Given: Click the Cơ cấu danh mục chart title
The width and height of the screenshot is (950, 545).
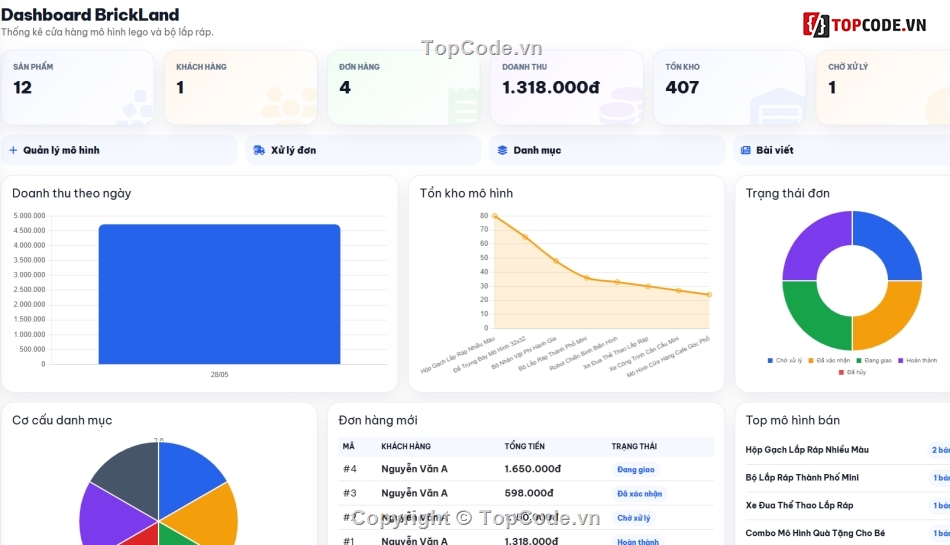Looking at the screenshot, I should point(62,420).
